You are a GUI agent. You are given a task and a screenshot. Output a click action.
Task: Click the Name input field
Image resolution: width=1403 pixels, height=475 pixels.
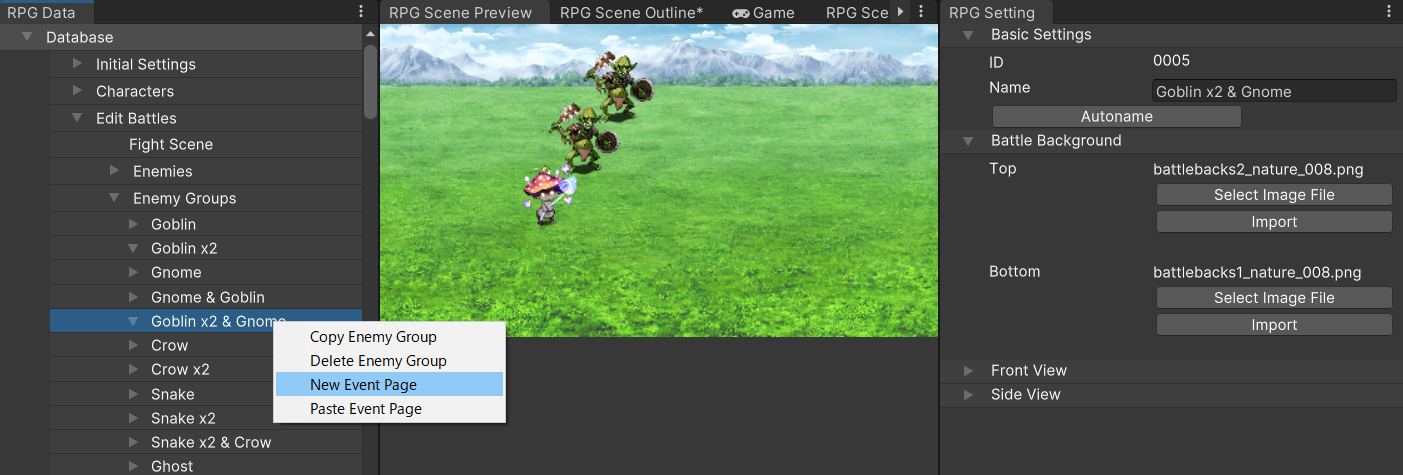1274,91
